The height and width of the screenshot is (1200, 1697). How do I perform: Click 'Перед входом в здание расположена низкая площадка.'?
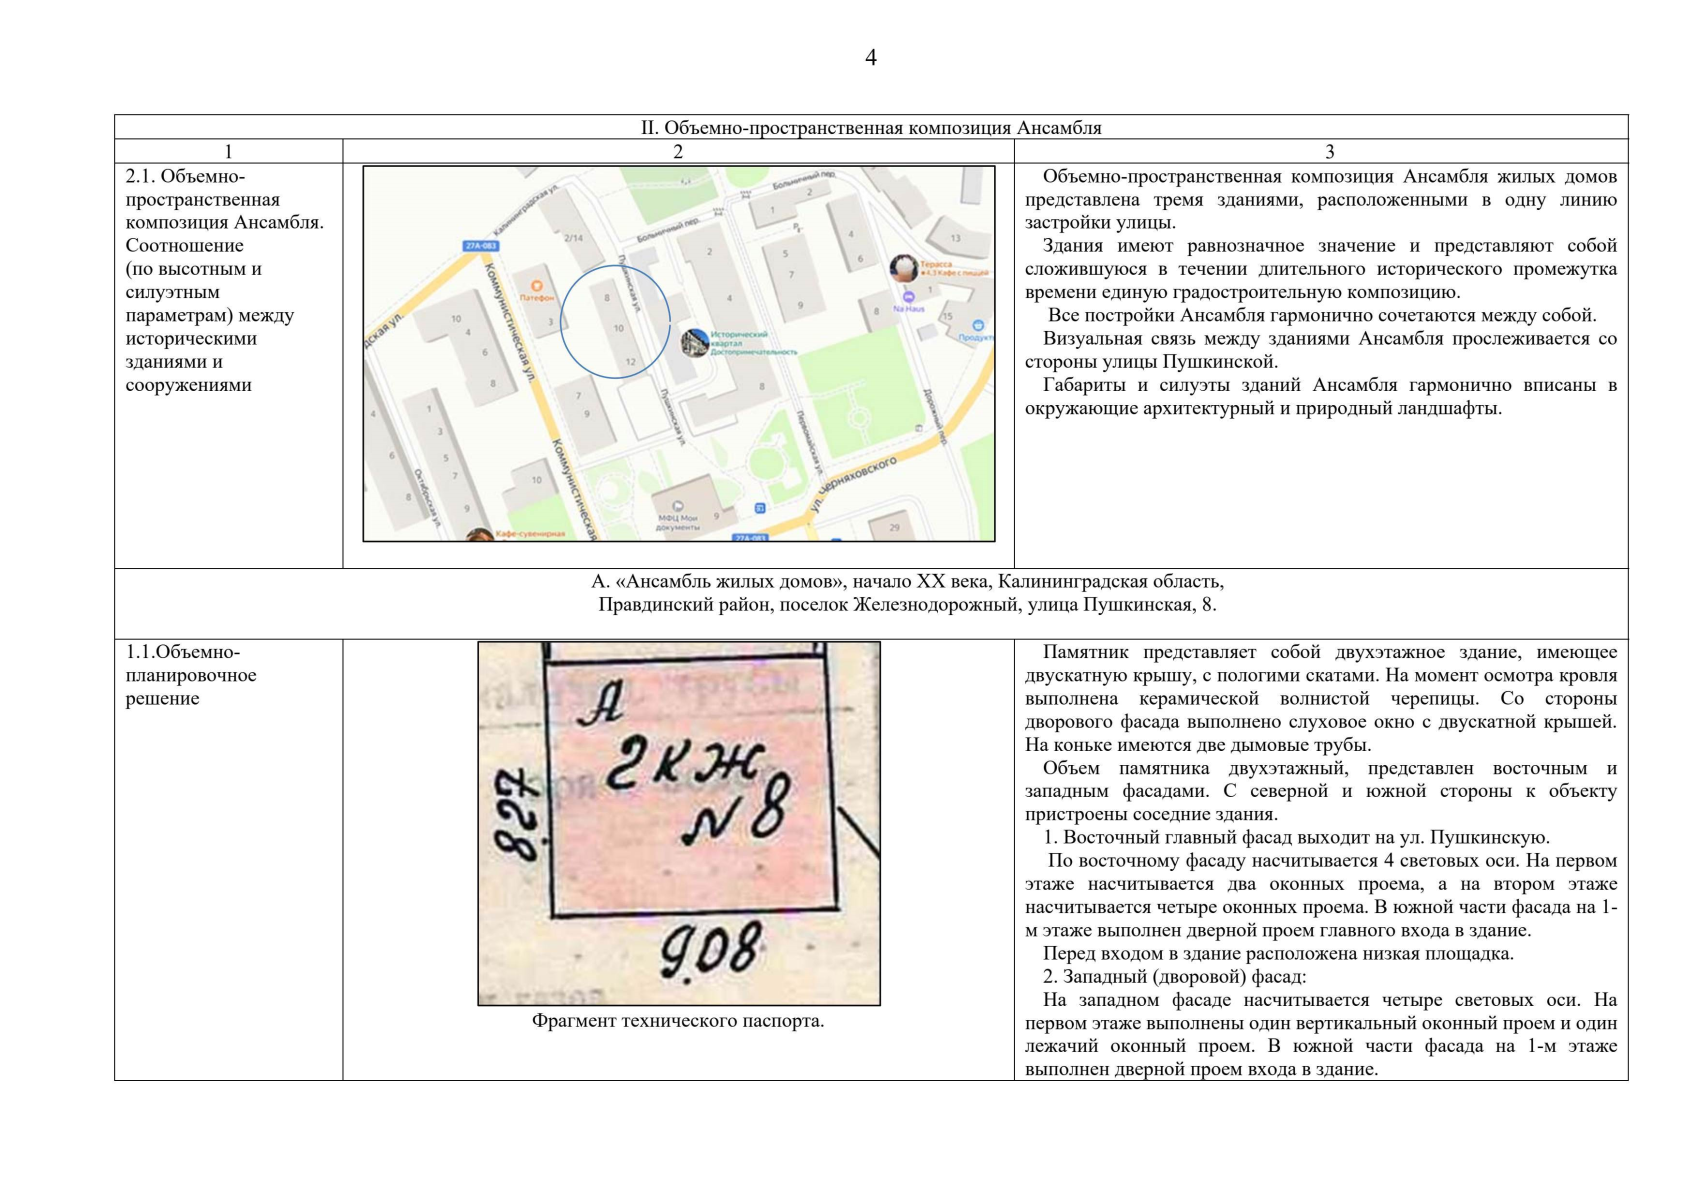click(1278, 953)
